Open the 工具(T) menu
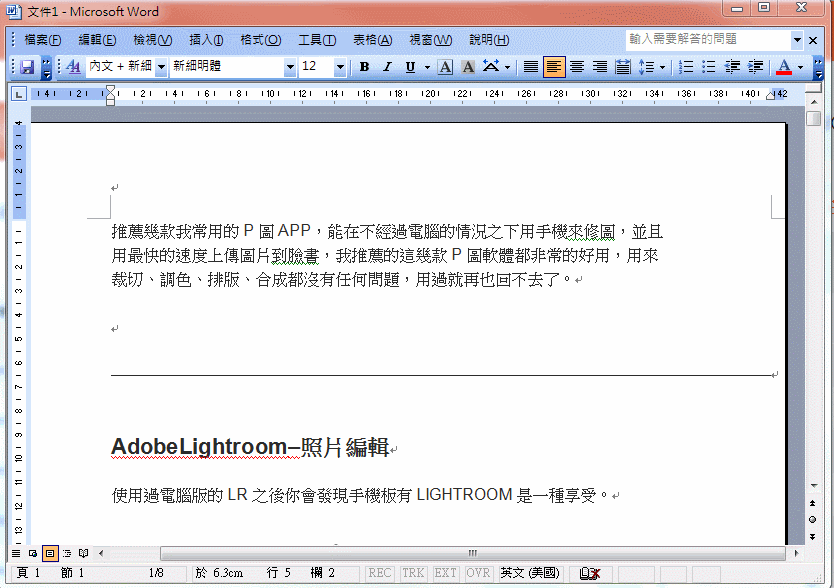This screenshot has width=834, height=588. click(x=317, y=40)
